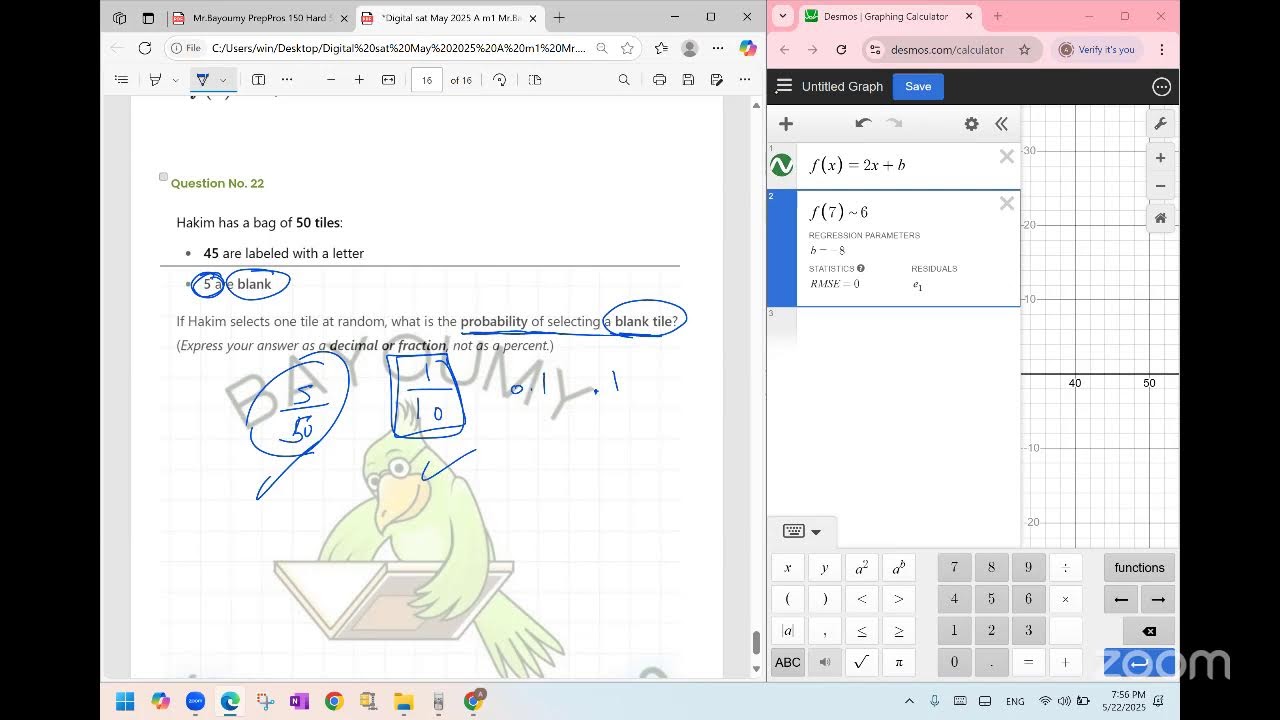Tap the square root key
This screenshot has height=720, width=1280.
tap(861, 662)
